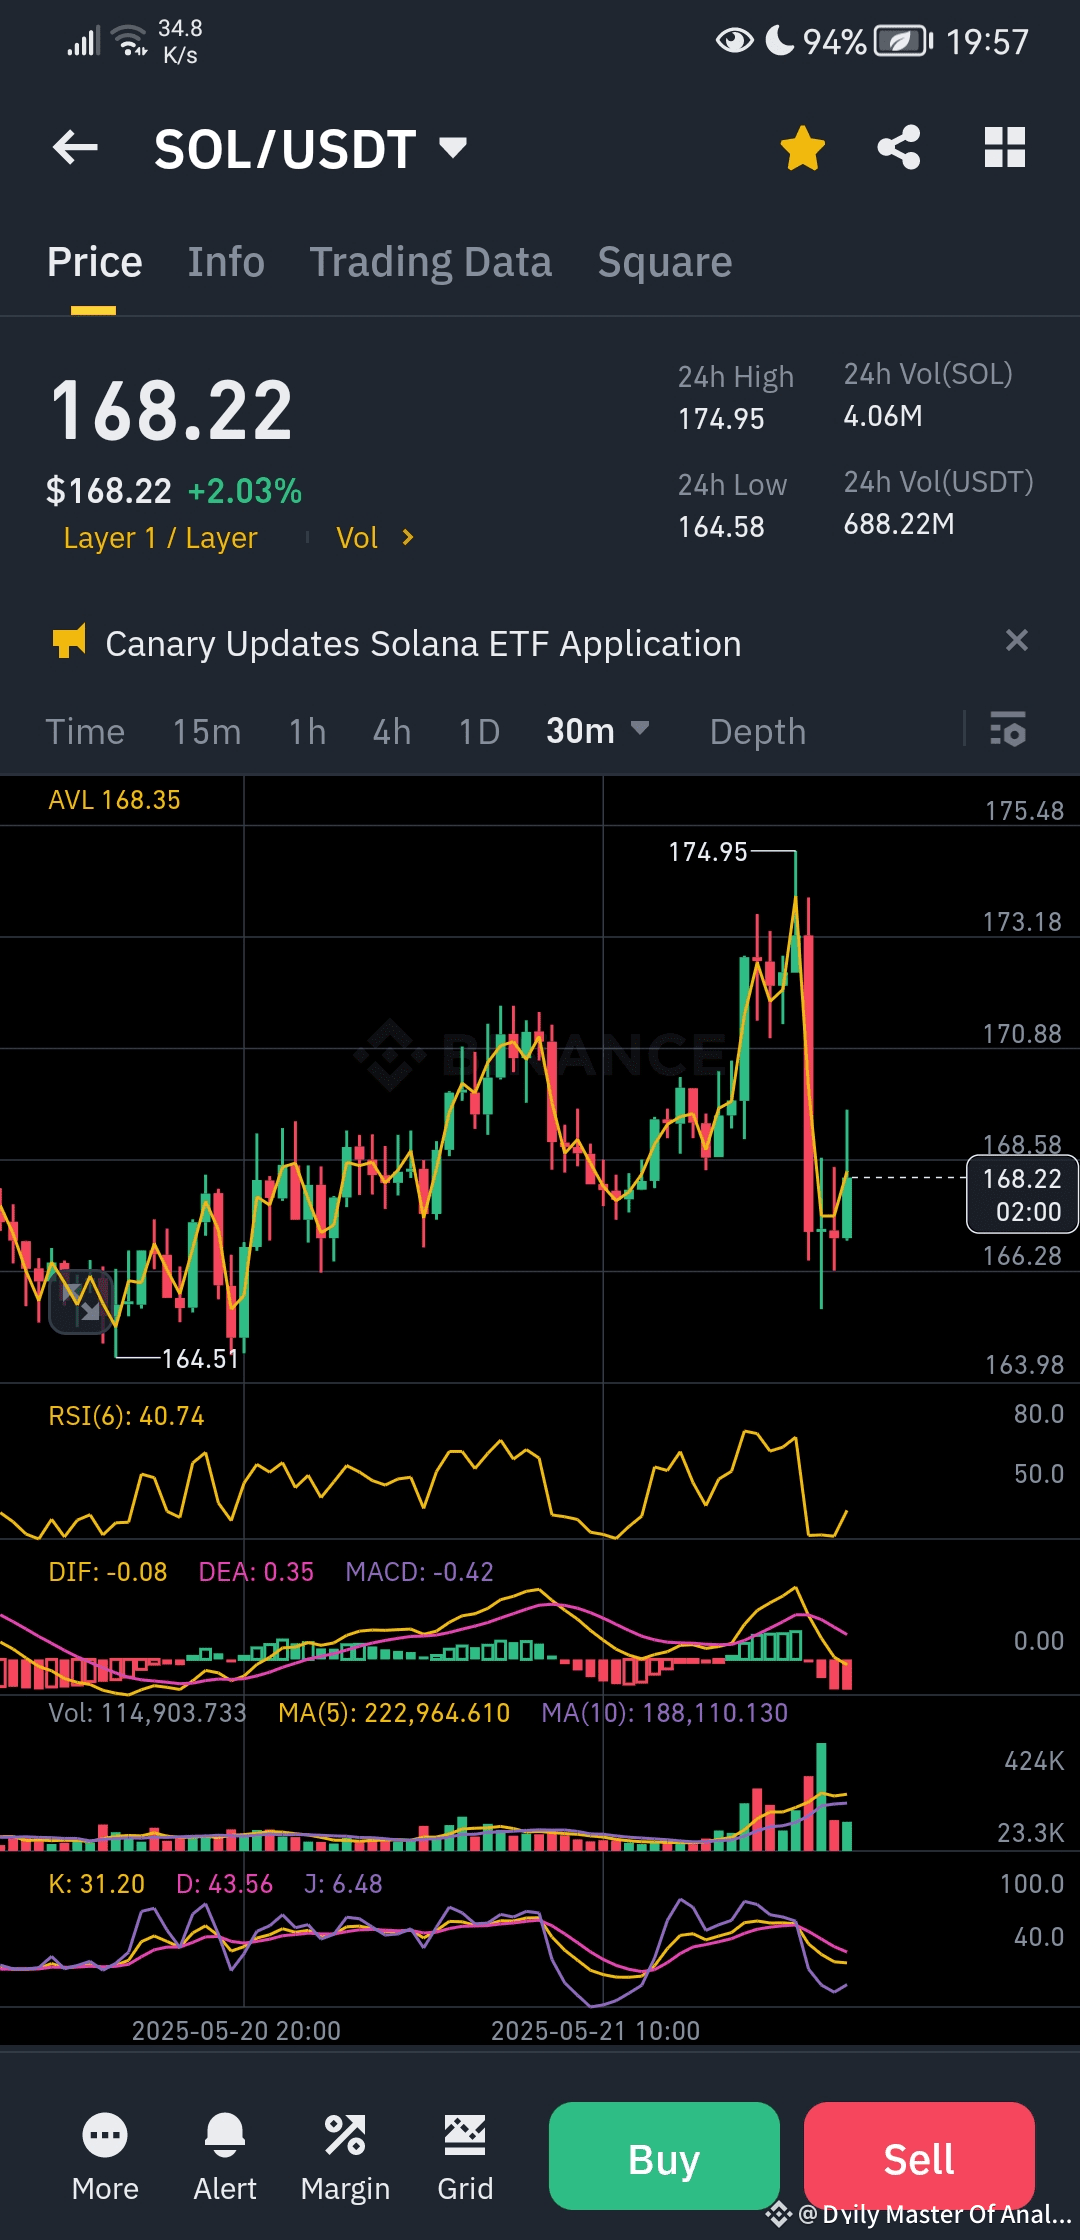Open the More menu icon
1080x2240 pixels.
105,2158
